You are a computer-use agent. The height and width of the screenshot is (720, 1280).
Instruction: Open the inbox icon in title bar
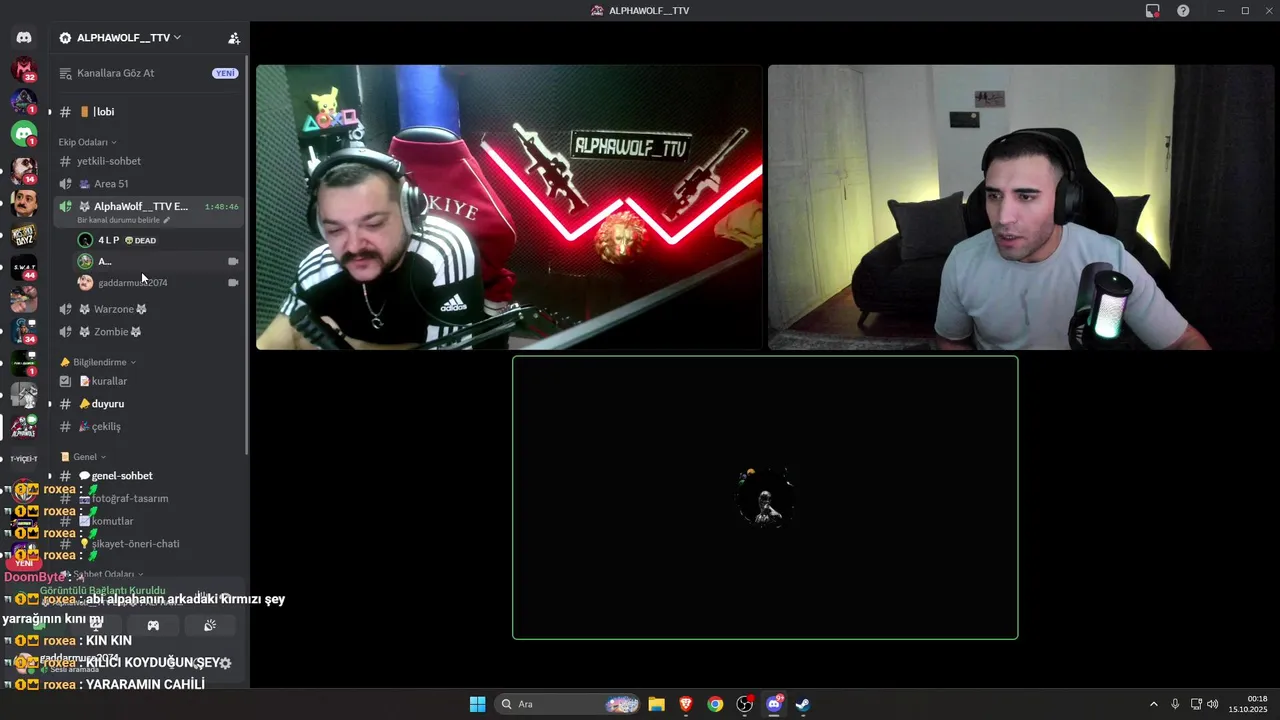[1153, 10]
